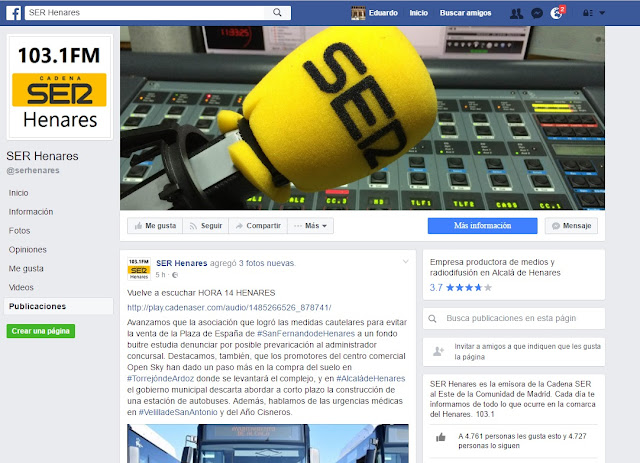The image size is (640, 463).
Task: Click the #VelilladeSanAntonio hashtag
Action: coord(178,412)
